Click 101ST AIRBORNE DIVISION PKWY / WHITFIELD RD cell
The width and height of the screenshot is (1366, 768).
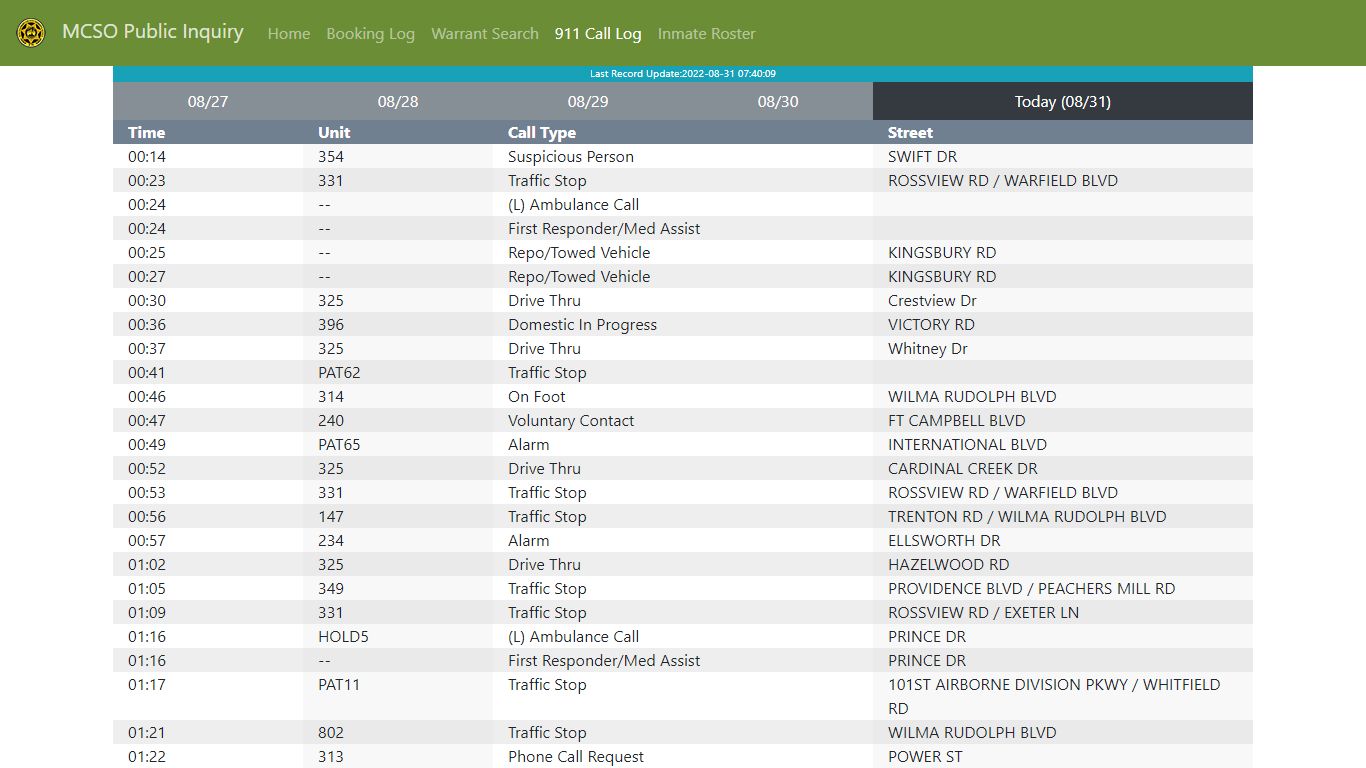coord(1063,696)
